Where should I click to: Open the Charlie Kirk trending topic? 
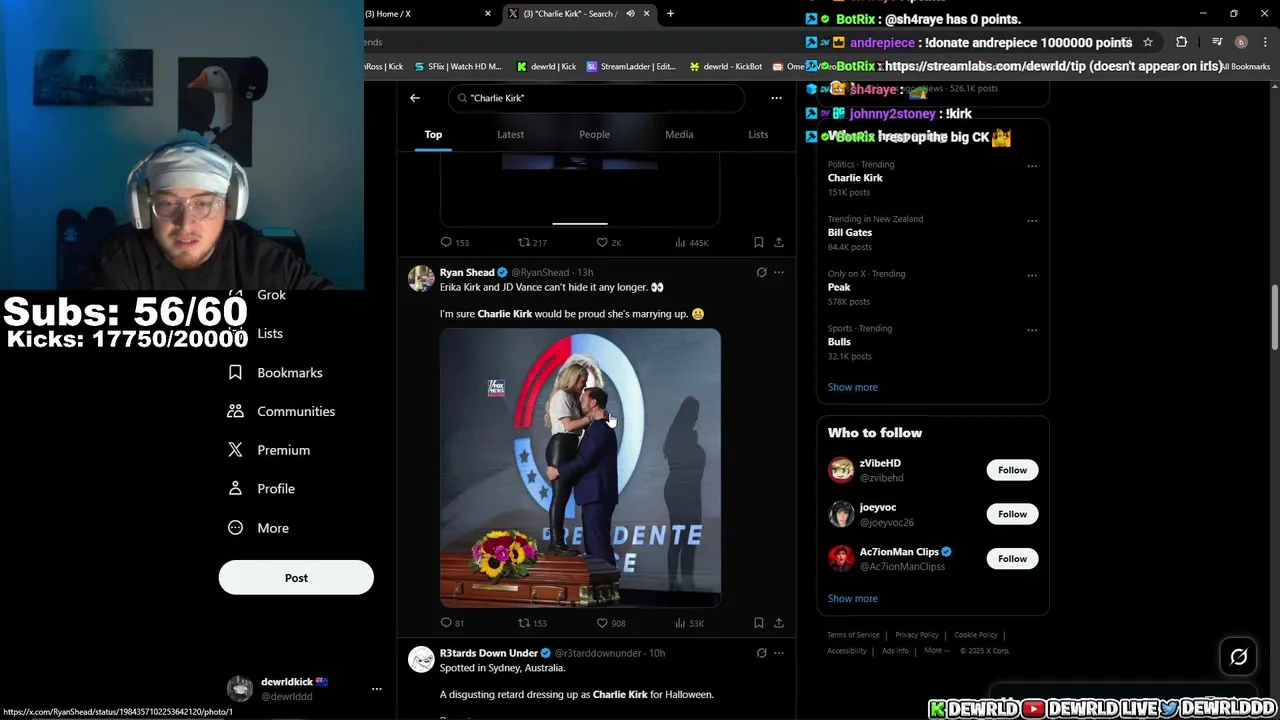855,178
